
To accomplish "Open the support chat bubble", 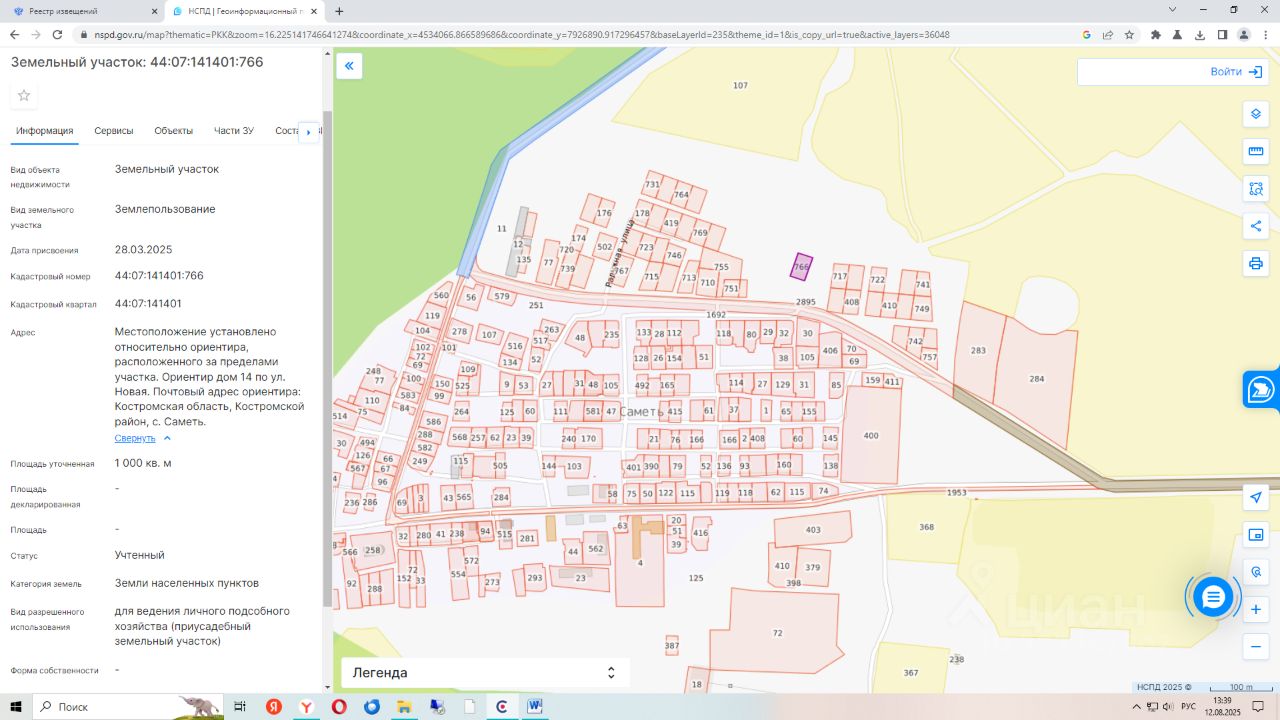I will coord(1213,597).
